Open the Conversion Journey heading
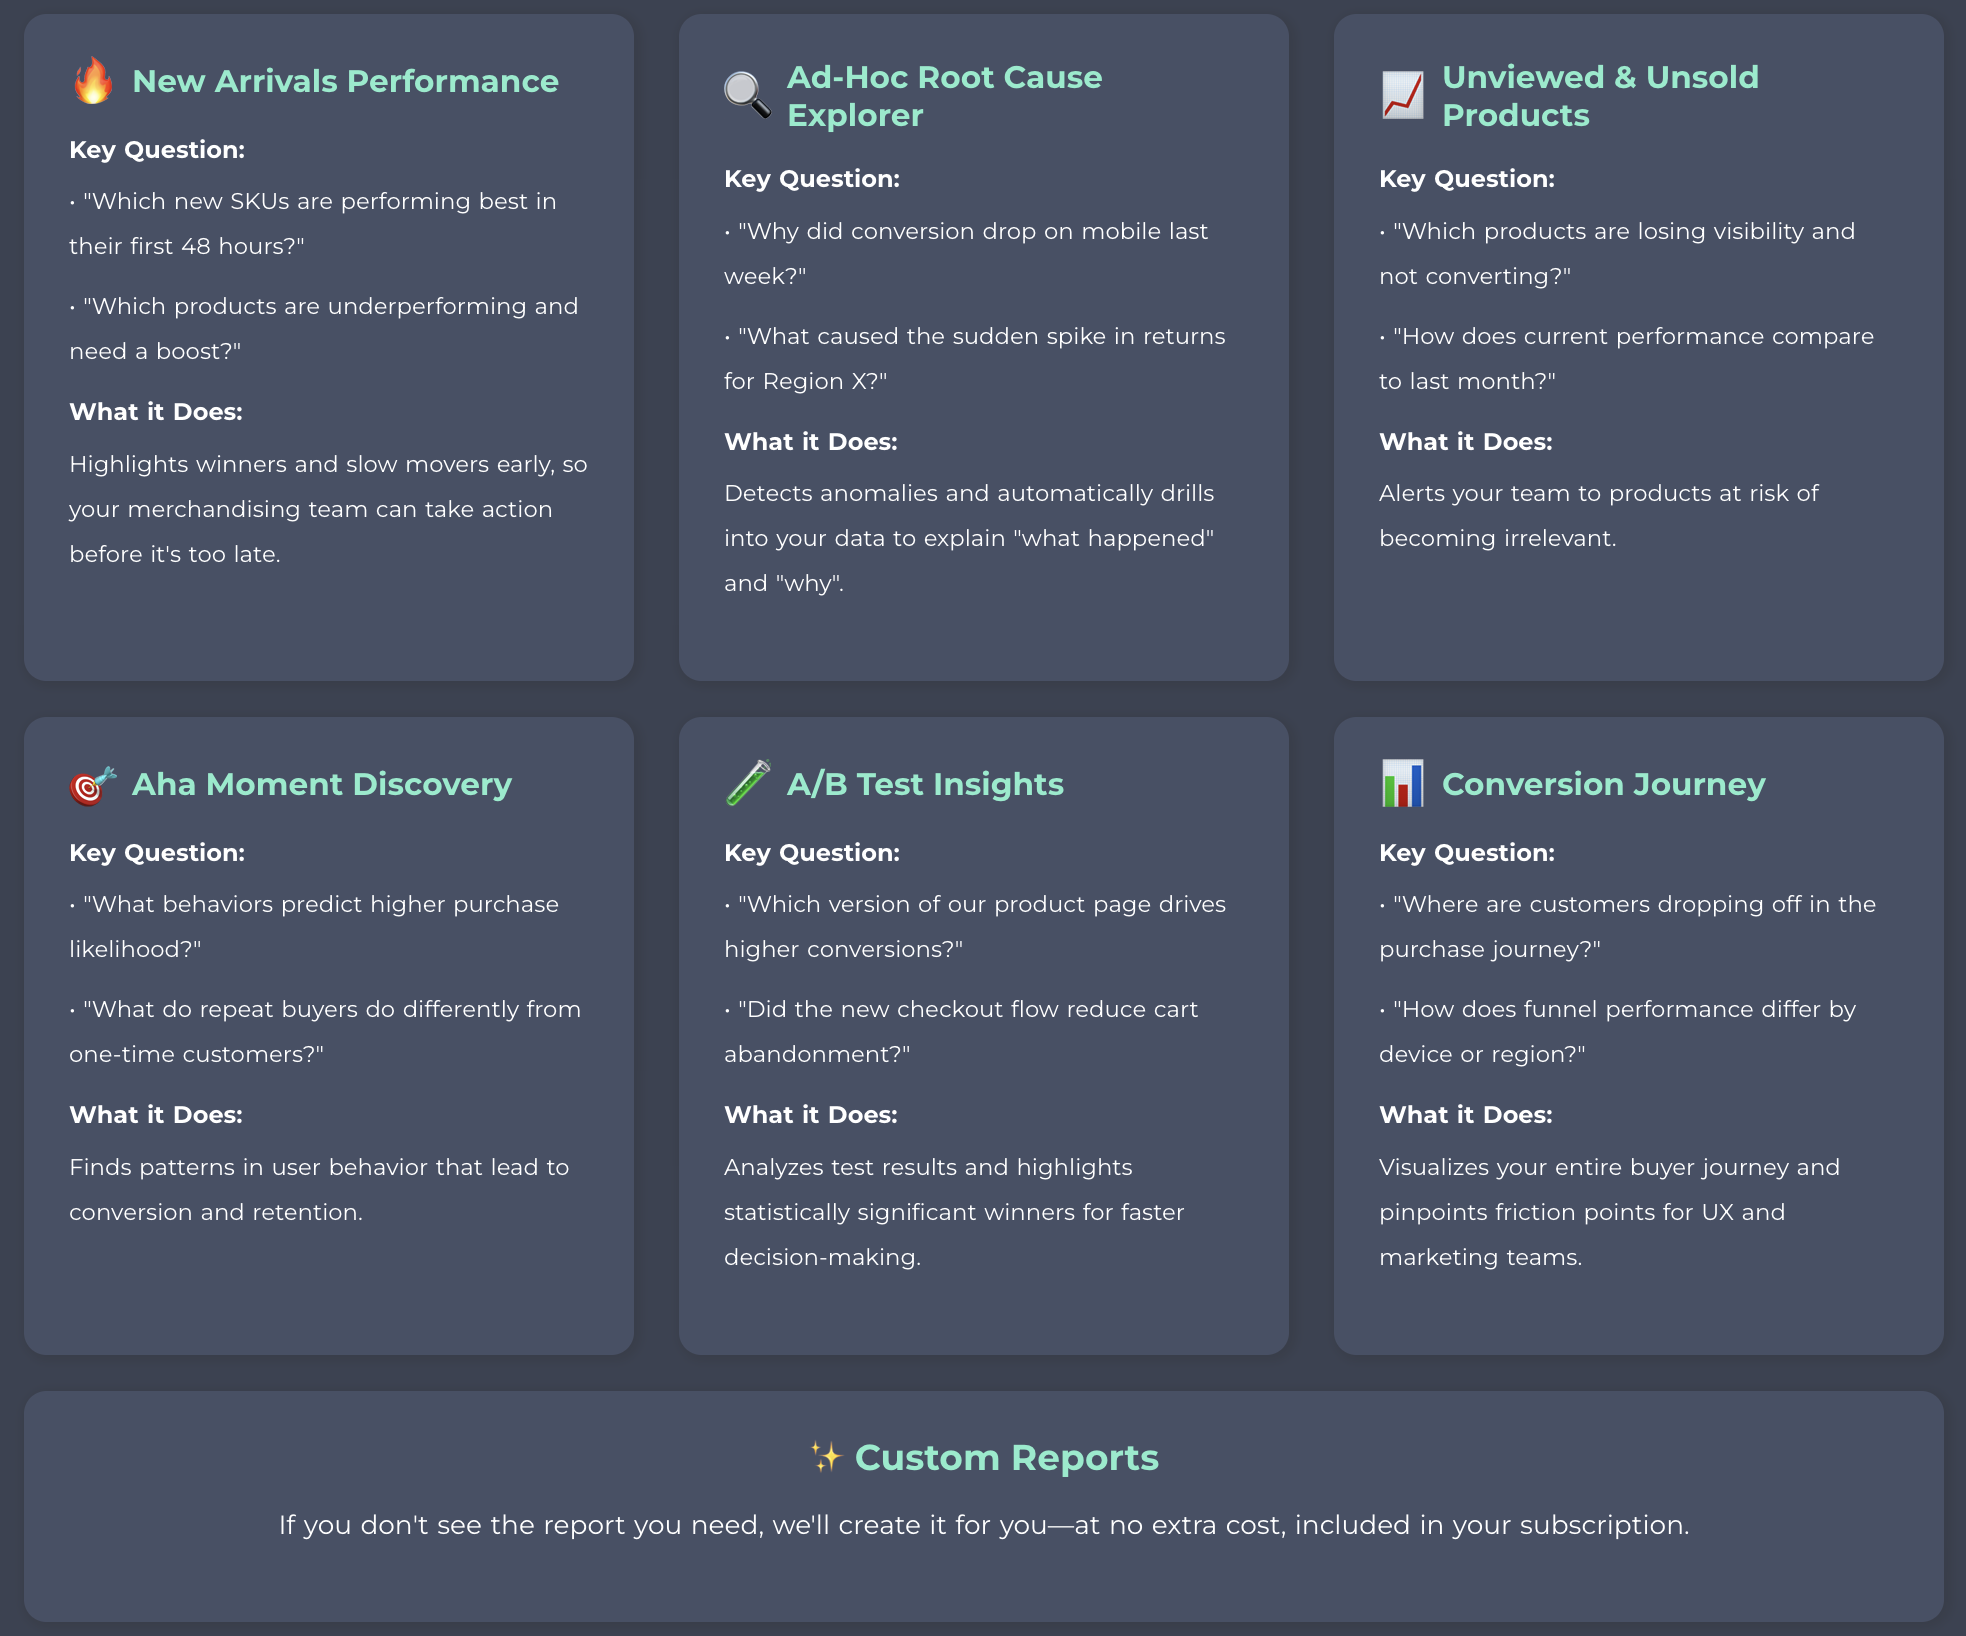Image resolution: width=1966 pixels, height=1636 pixels. tap(1603, 784)
